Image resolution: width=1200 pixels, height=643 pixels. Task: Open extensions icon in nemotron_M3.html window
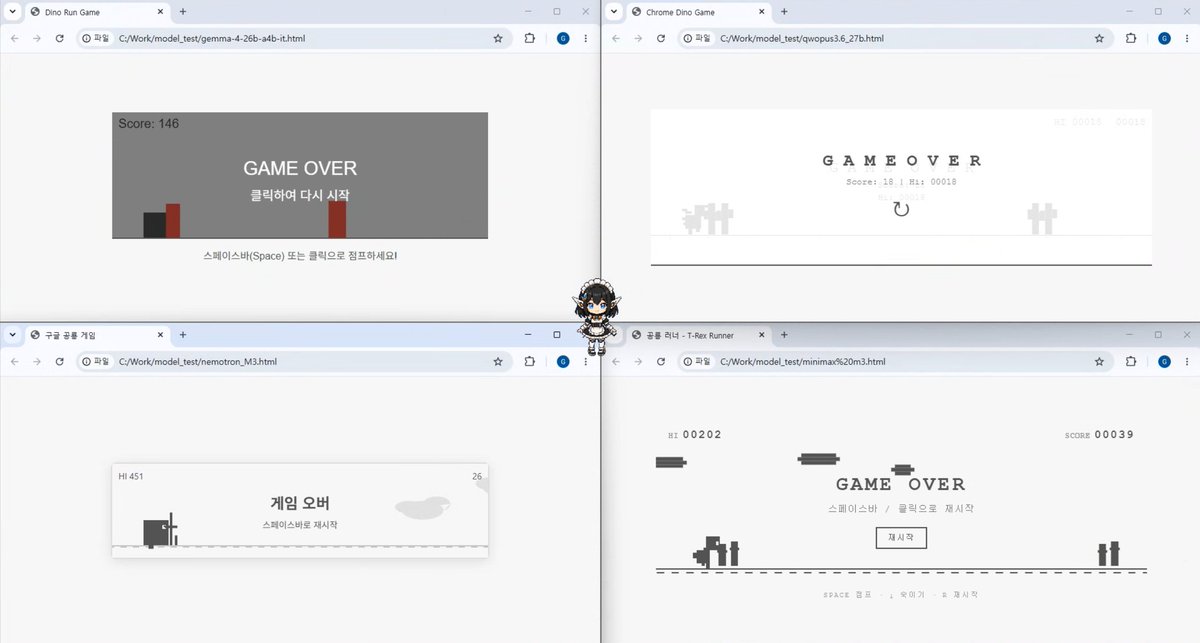click(x=530, y=361)
